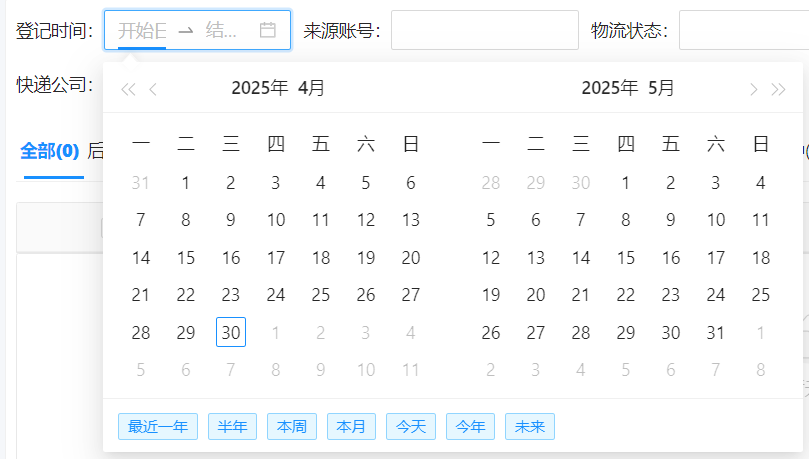Click the 2025年 year label above April

pos(259,88)
